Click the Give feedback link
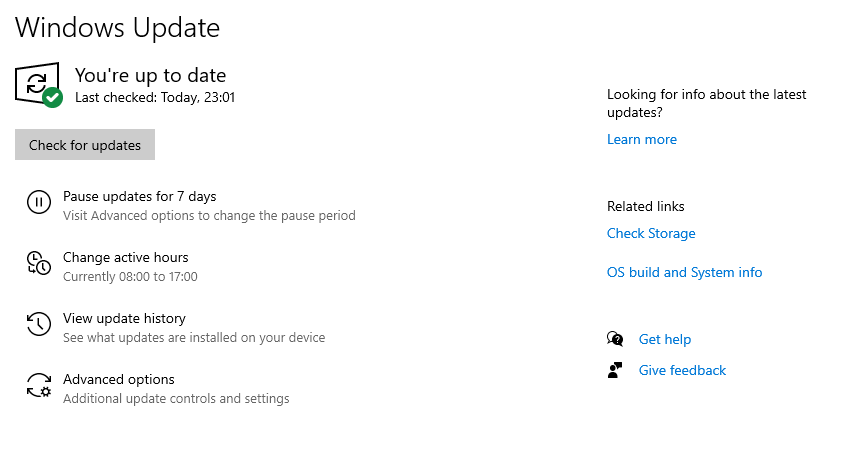The width and height of the screenshot is (848, 460). click(x=683, y=370)
